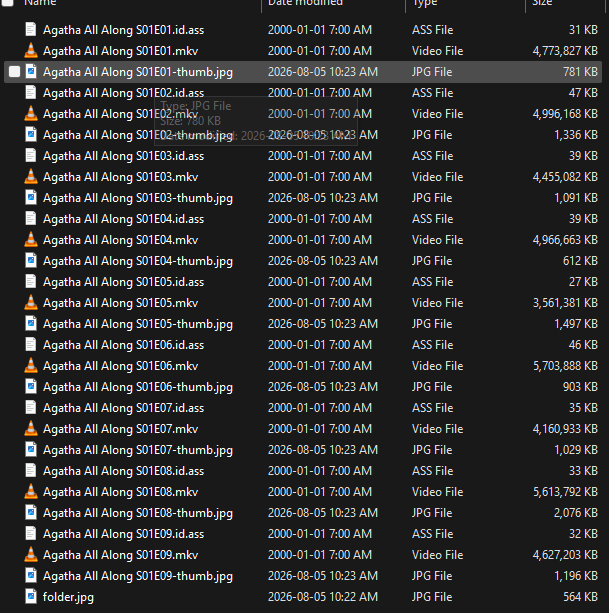Select file Agatha All Along S01E01.mkv
The width and height of the screenshot is (609, 613).
(x=120, y=51)
